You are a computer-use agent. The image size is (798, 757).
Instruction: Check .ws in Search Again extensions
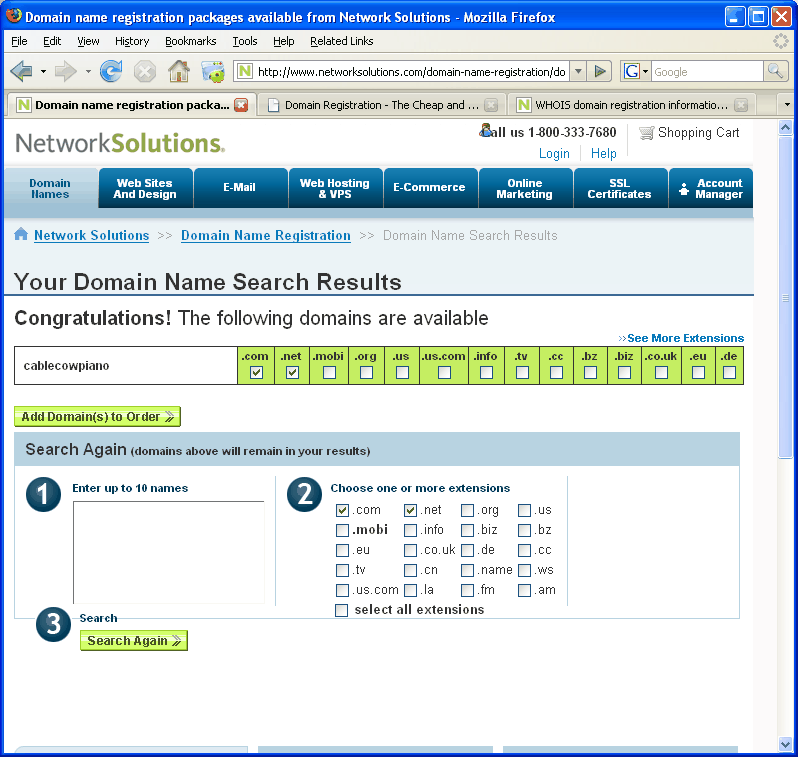524,570
